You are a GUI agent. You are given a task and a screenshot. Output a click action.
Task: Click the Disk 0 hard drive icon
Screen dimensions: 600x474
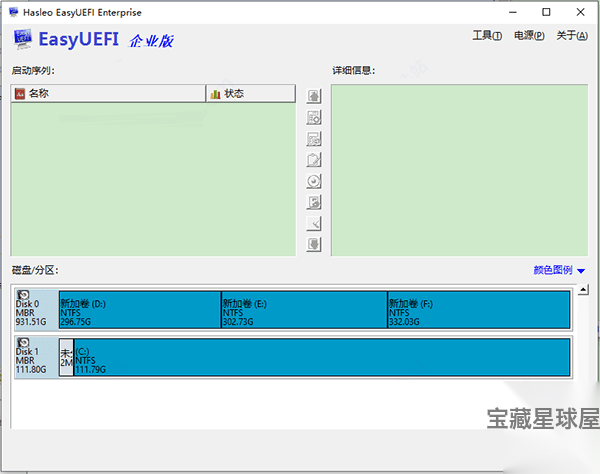click(23, 295)
